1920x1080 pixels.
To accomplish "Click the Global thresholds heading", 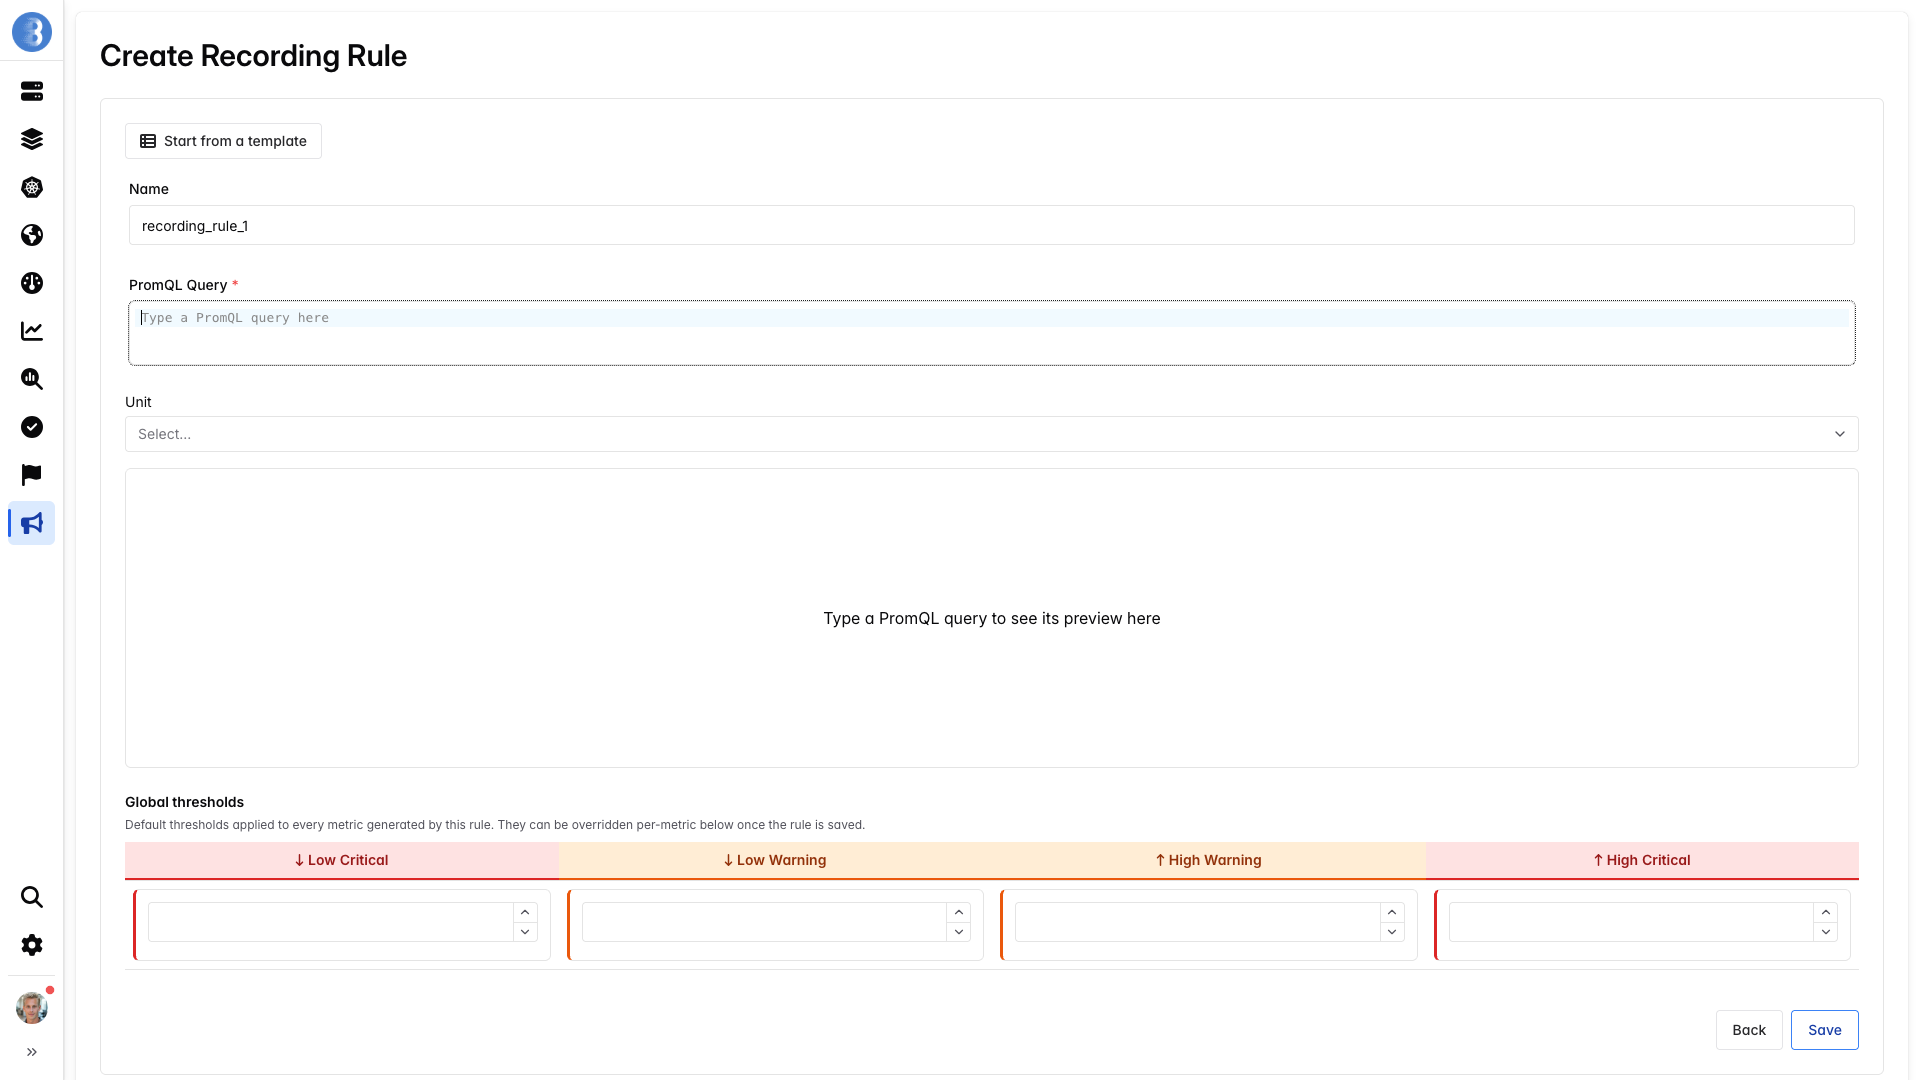I will pos(184,802).
